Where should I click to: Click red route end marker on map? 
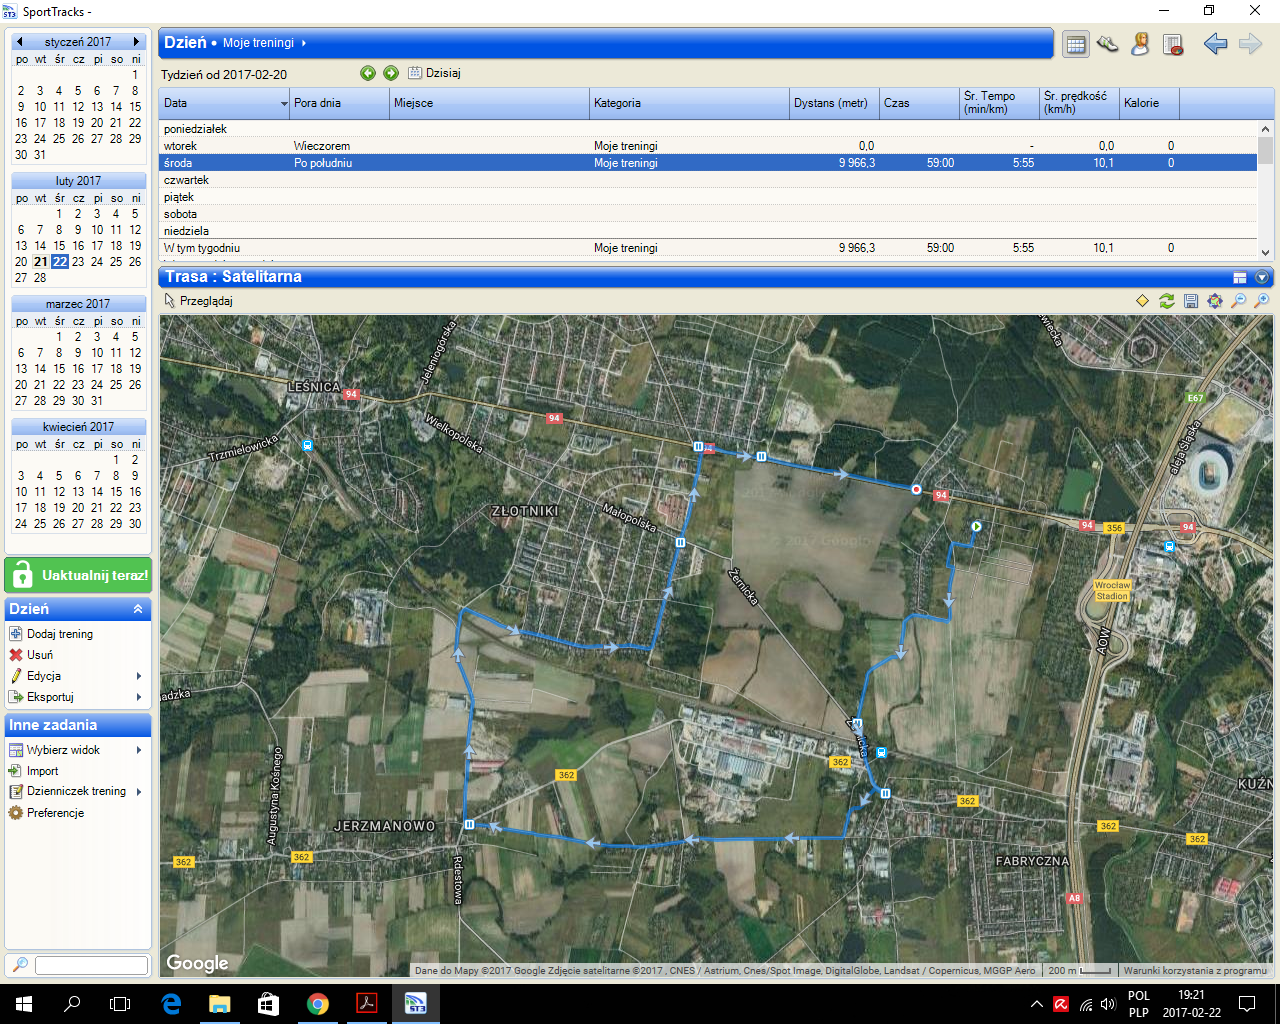coord(916,489)
